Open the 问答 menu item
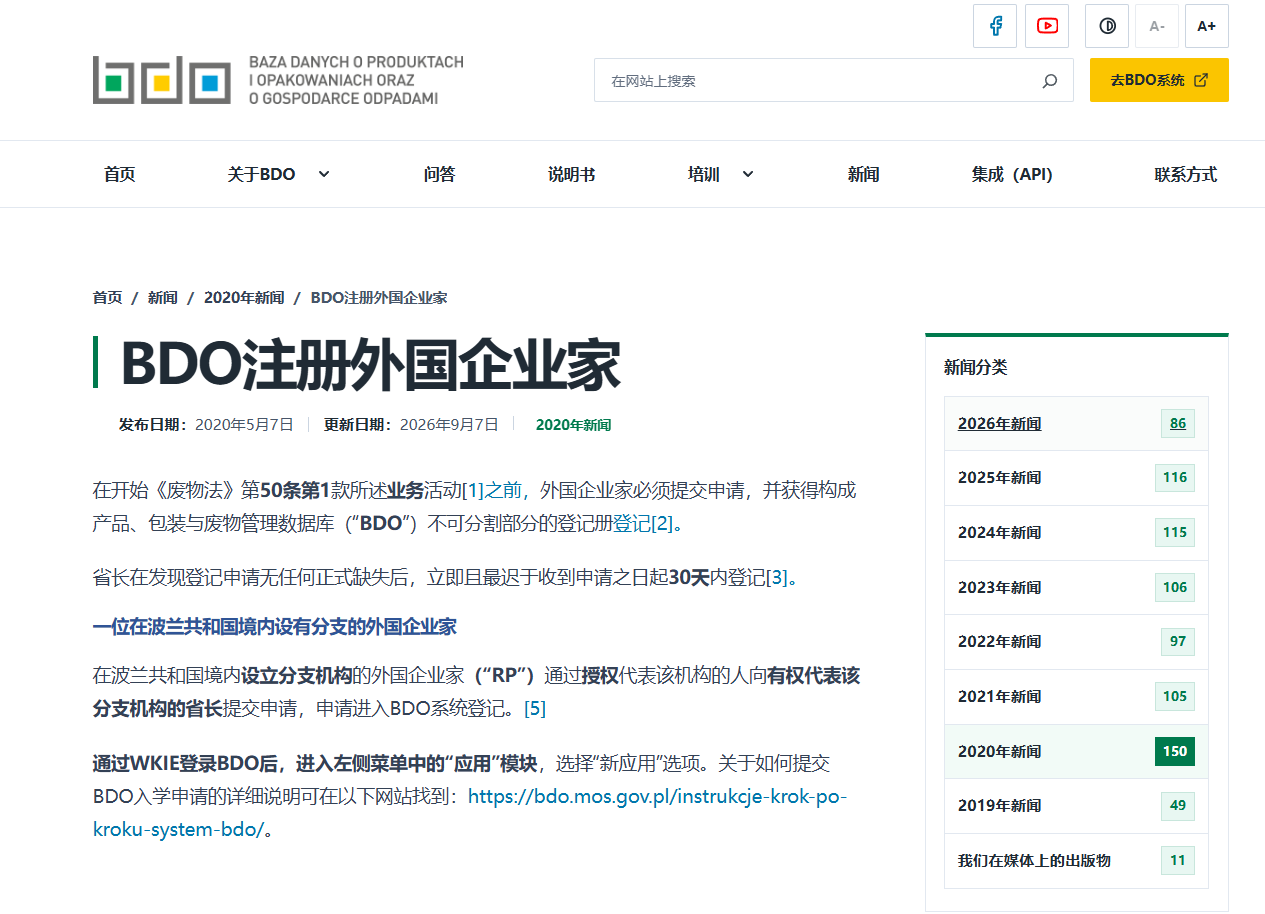 coord(440,174)
